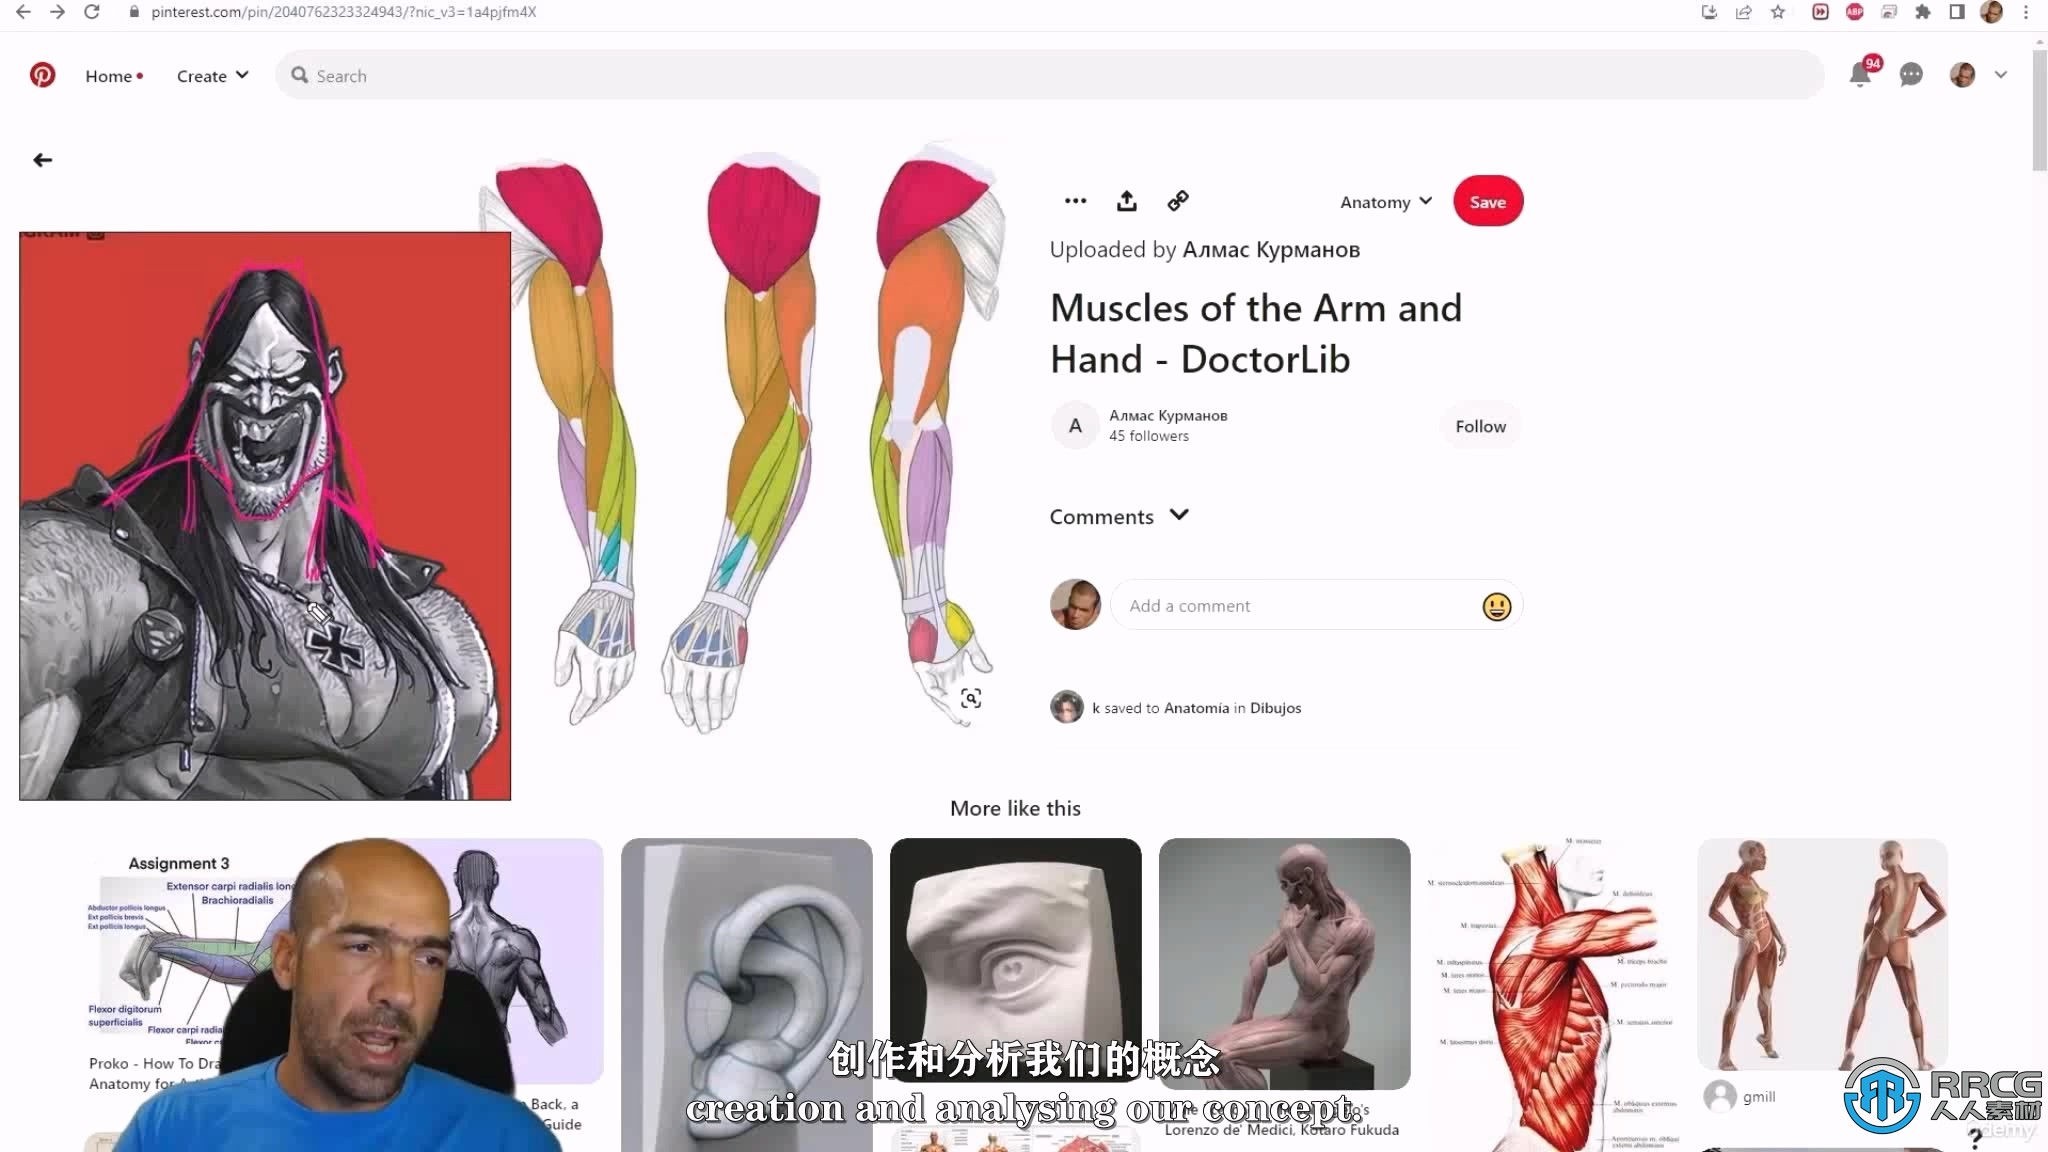Click the notifications bell icon
2048x1152 pixels.
tap(1860, 75)
